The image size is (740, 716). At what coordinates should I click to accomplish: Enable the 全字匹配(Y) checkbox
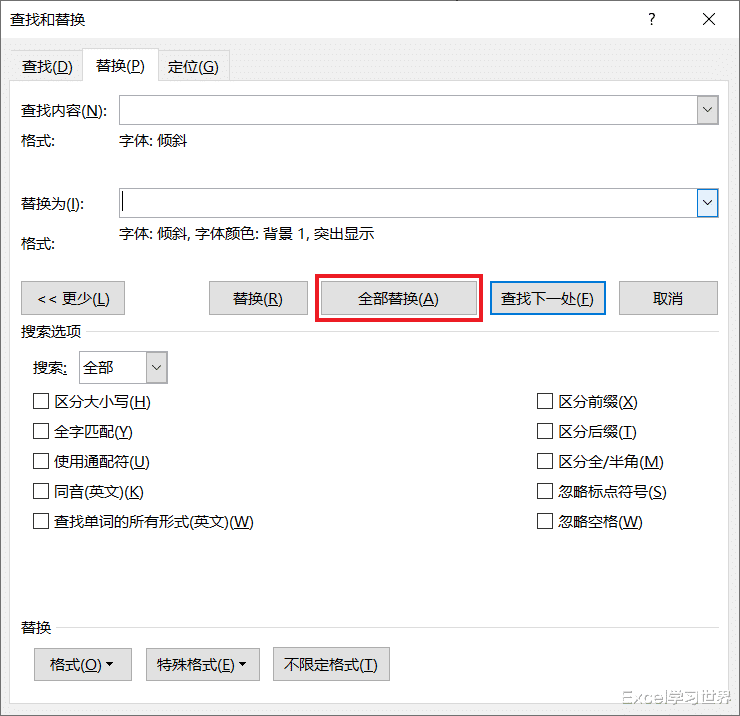[x=41, y=431]
